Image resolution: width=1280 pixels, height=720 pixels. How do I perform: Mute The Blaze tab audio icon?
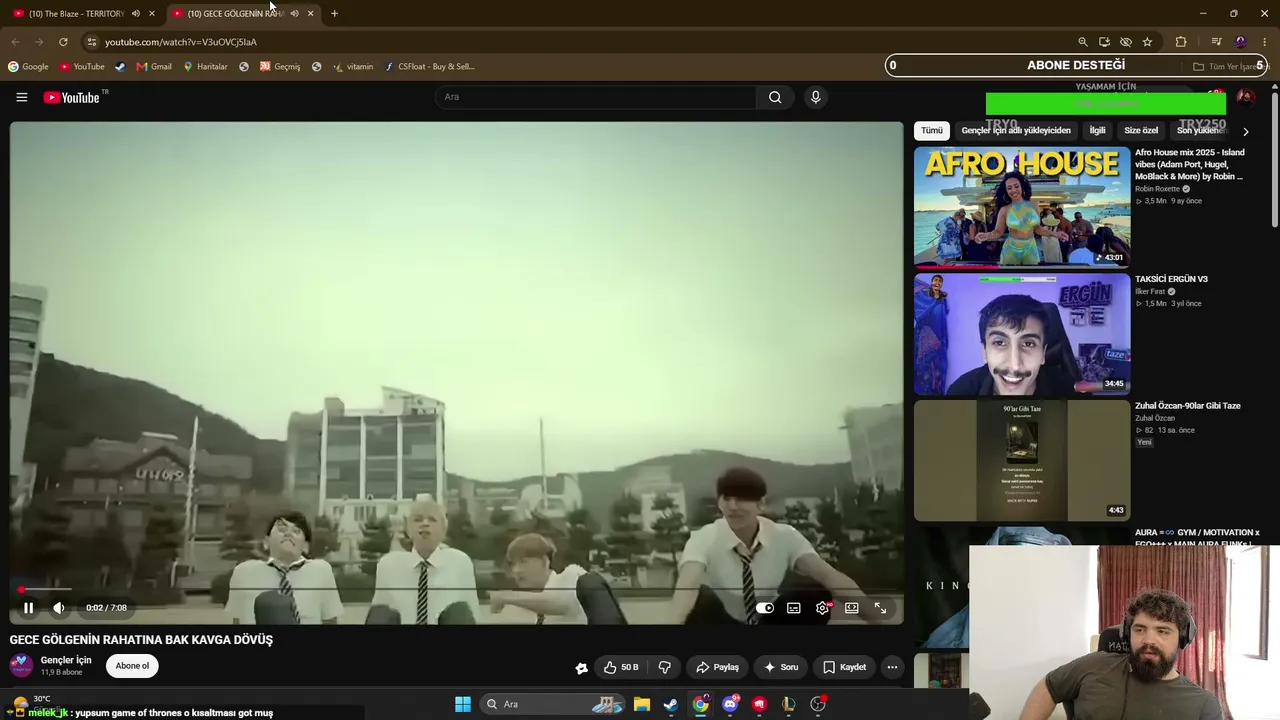(136, 14)
